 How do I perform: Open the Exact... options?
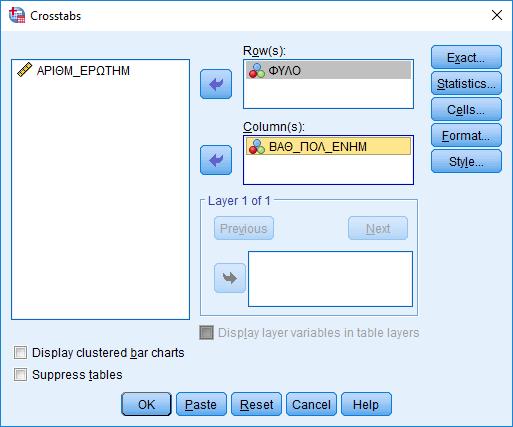466,57
